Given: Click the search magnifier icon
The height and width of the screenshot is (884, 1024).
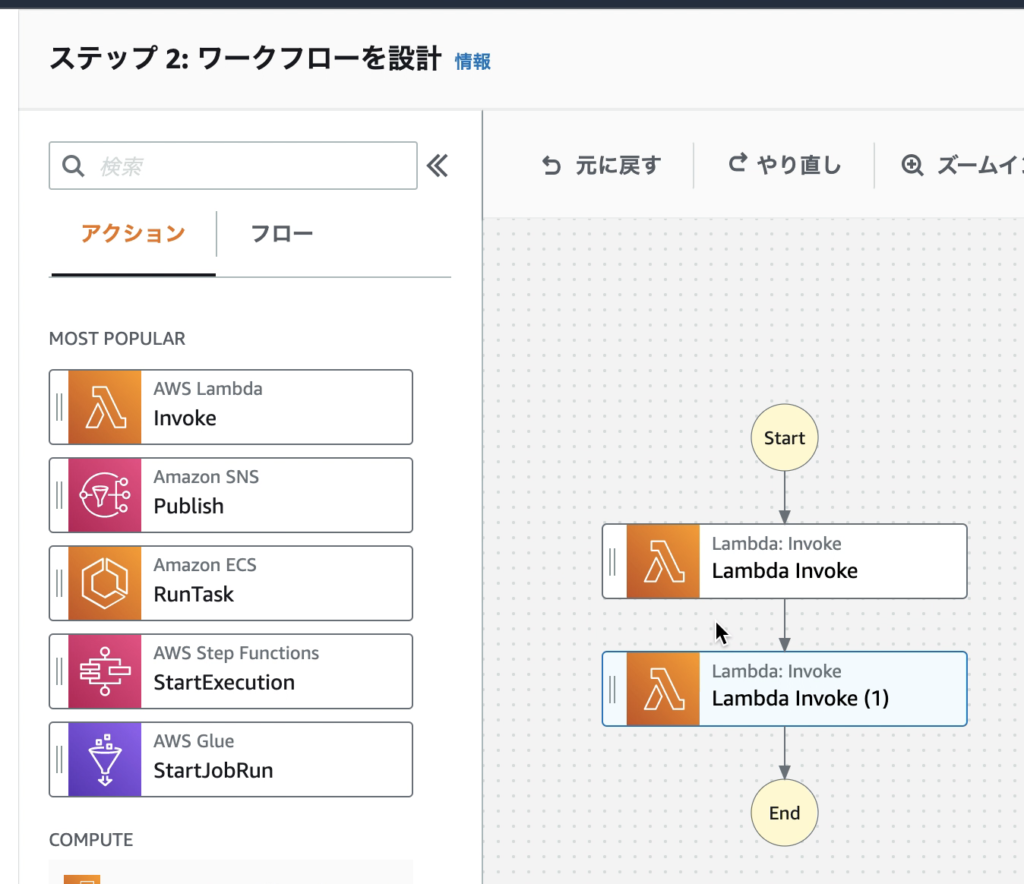Looking at the screenshot, I should (x=73, y=166).
